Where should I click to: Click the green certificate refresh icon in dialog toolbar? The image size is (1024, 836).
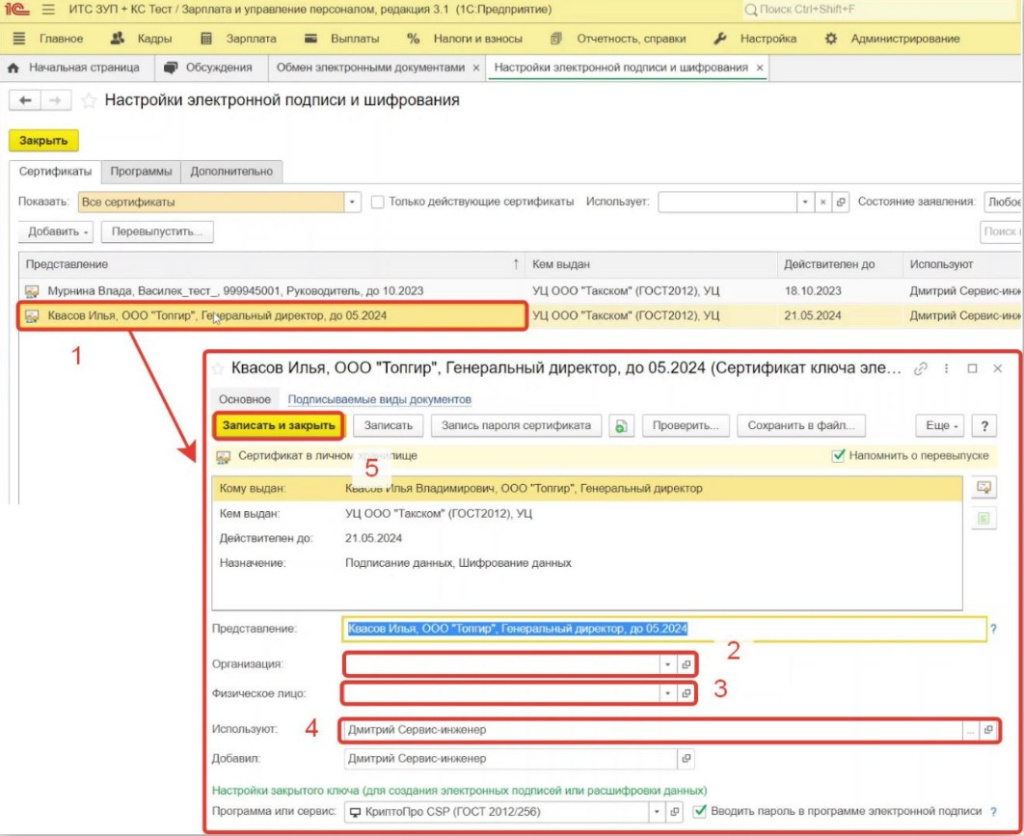click(x=621, y=426)
